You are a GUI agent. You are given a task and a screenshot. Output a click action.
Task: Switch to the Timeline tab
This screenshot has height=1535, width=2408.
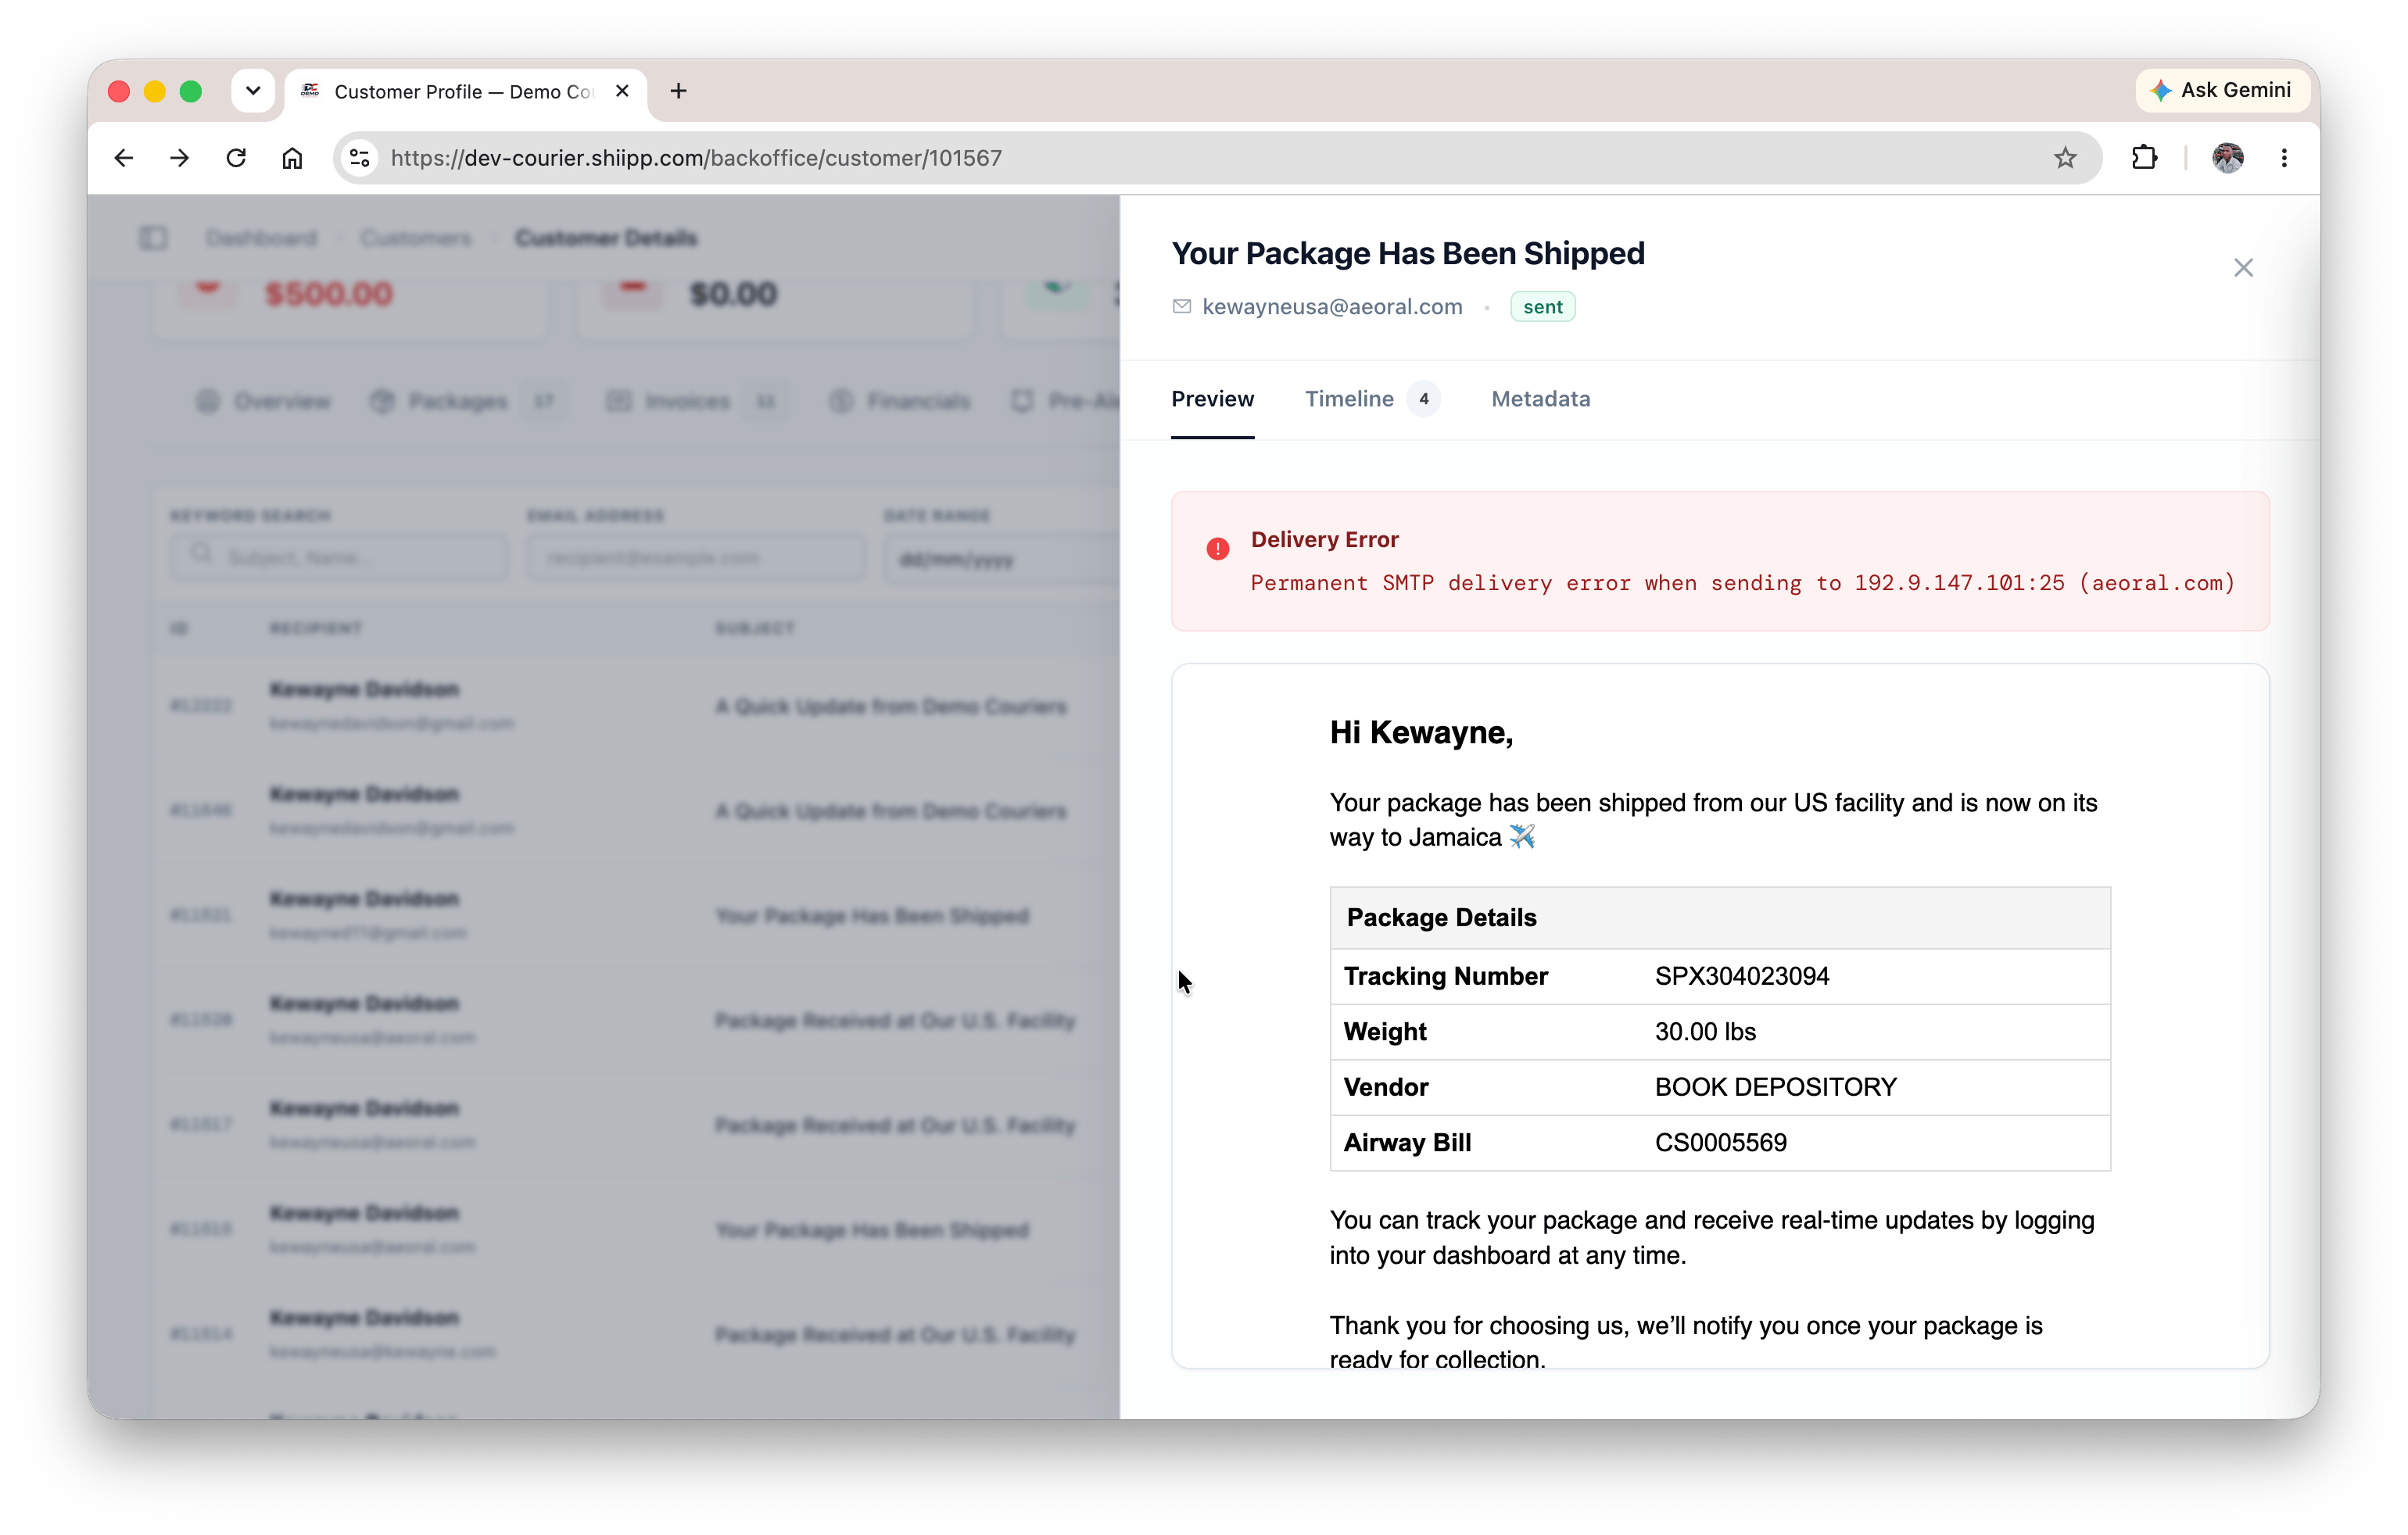[x=1371, y=399]
